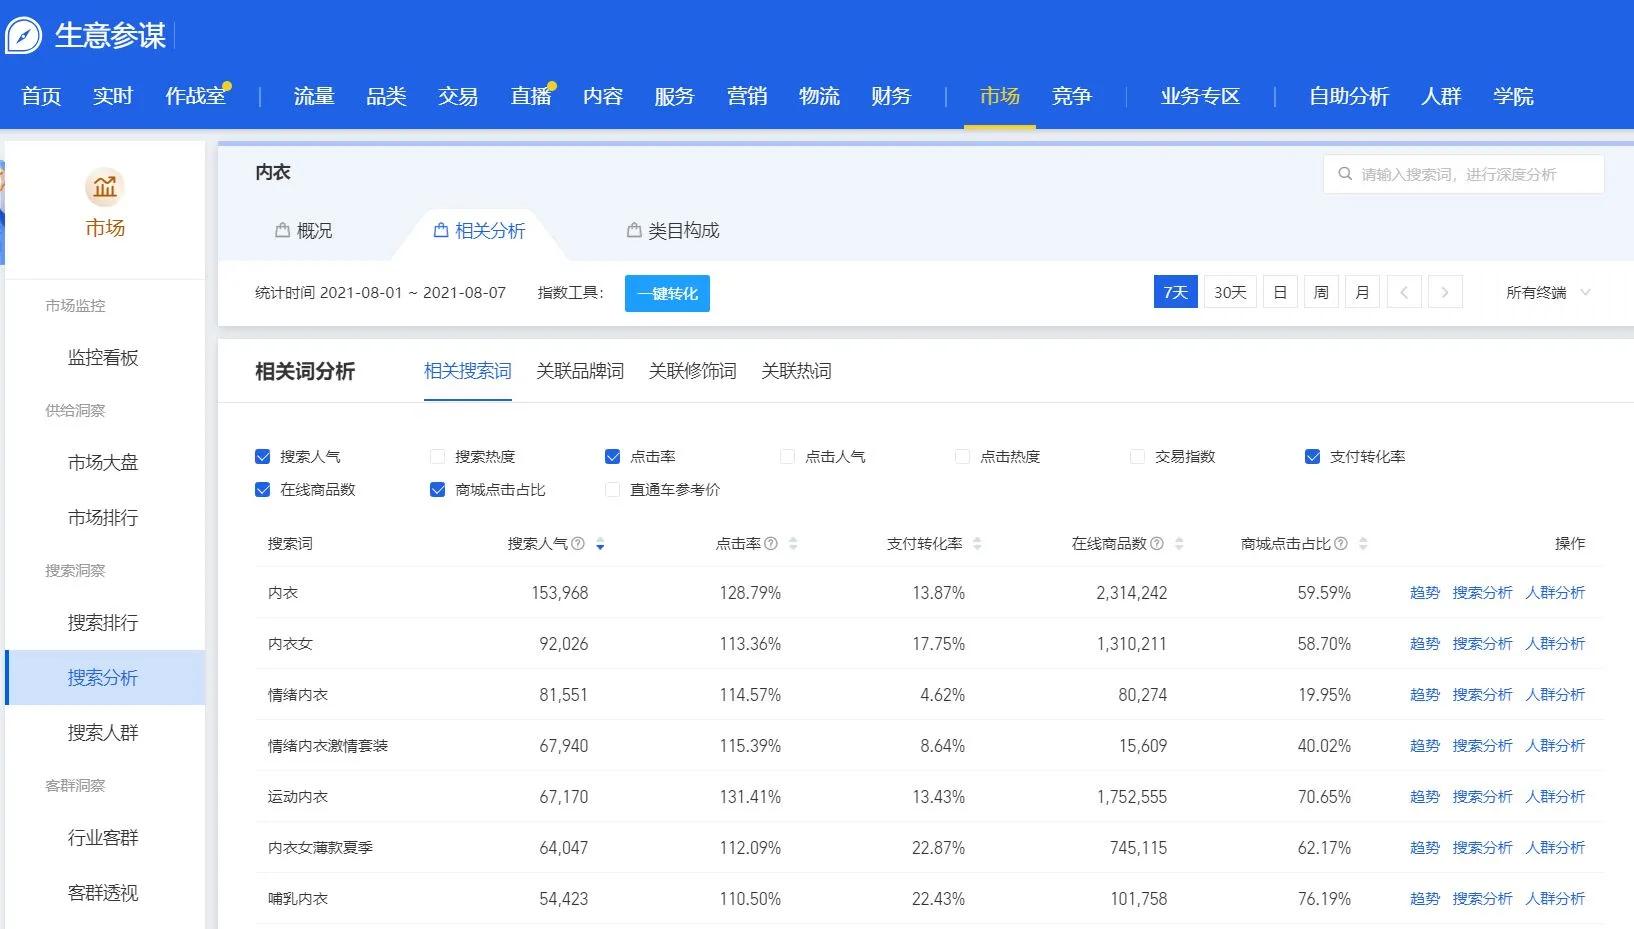Open the 流量 top menu
This screenshot has width=1634, height=929.
pyautogui.click(x=314, y=96)
